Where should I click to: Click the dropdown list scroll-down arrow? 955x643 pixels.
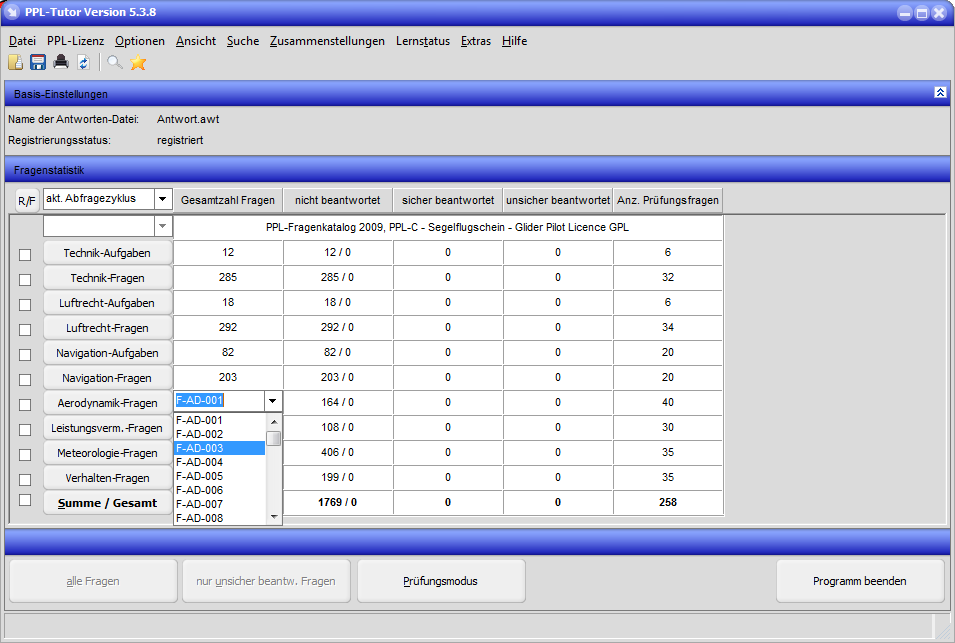click(274, 517)
